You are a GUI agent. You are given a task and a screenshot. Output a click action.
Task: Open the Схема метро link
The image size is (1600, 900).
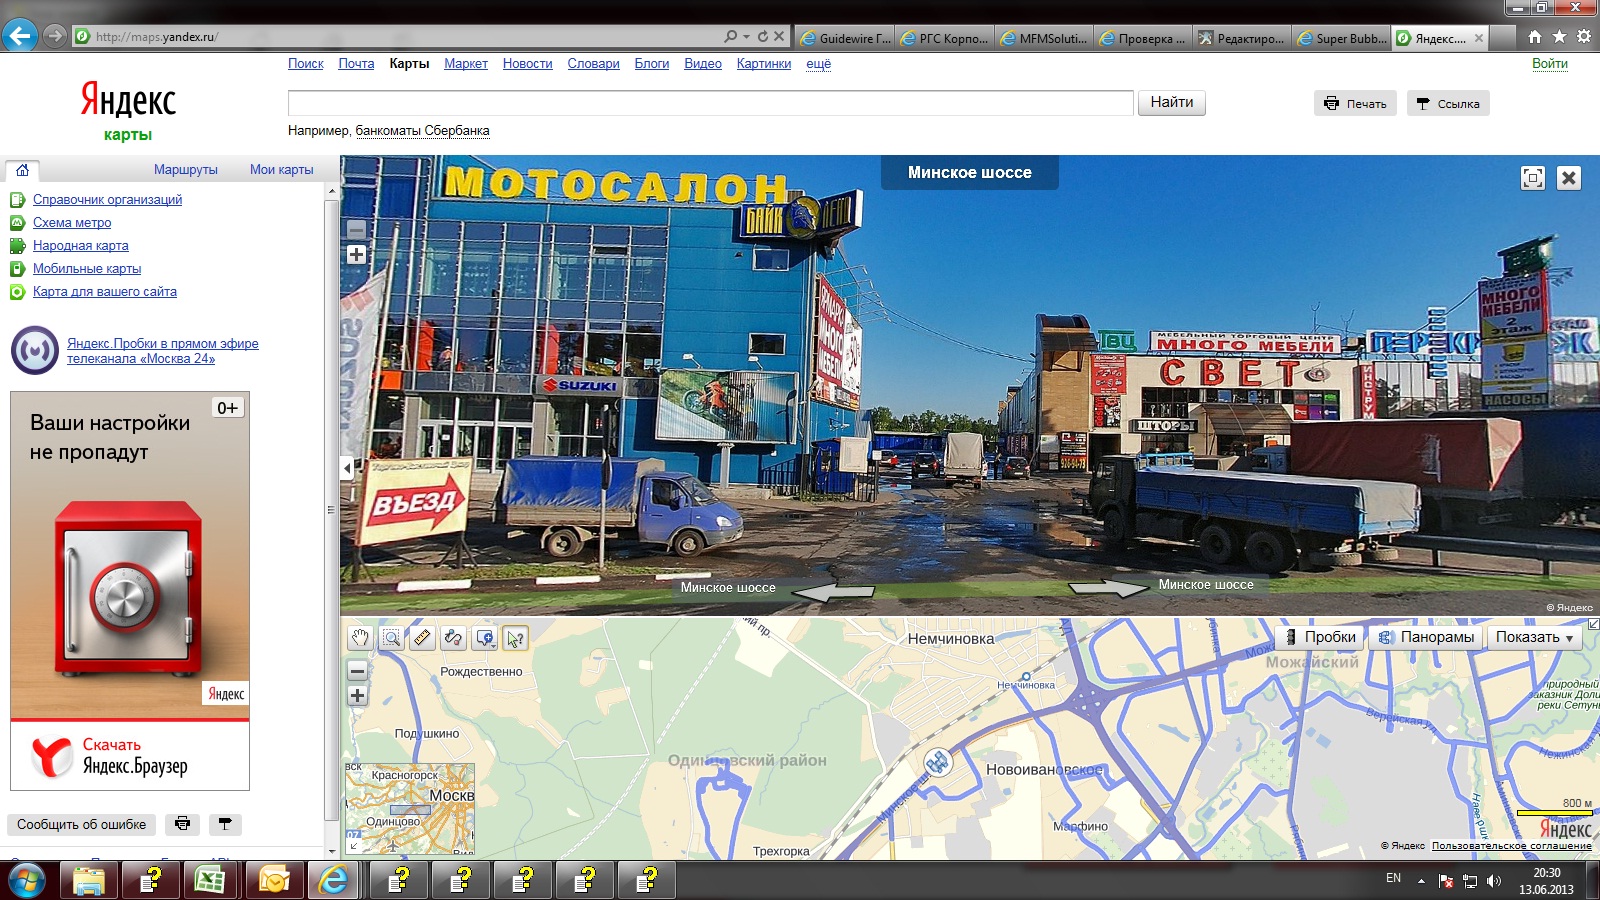pos(72,223)
